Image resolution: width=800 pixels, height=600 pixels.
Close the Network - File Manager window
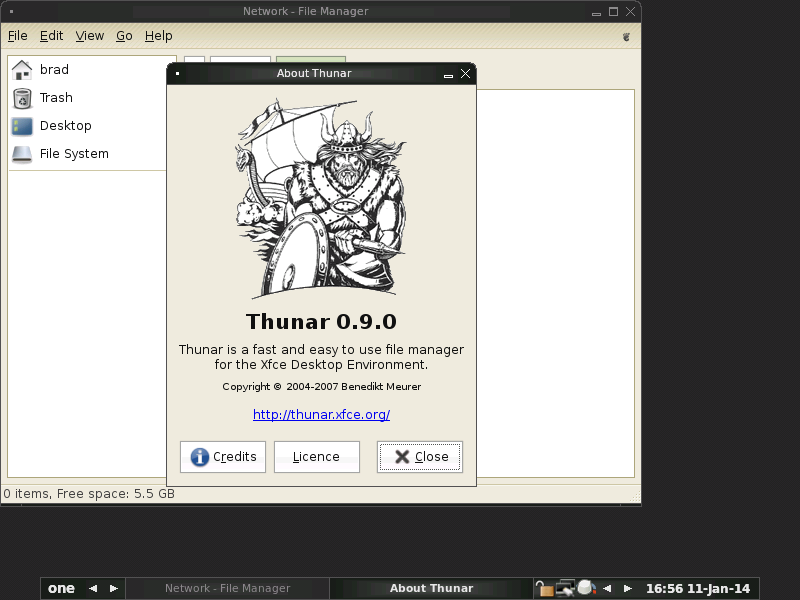pos(631,11)
